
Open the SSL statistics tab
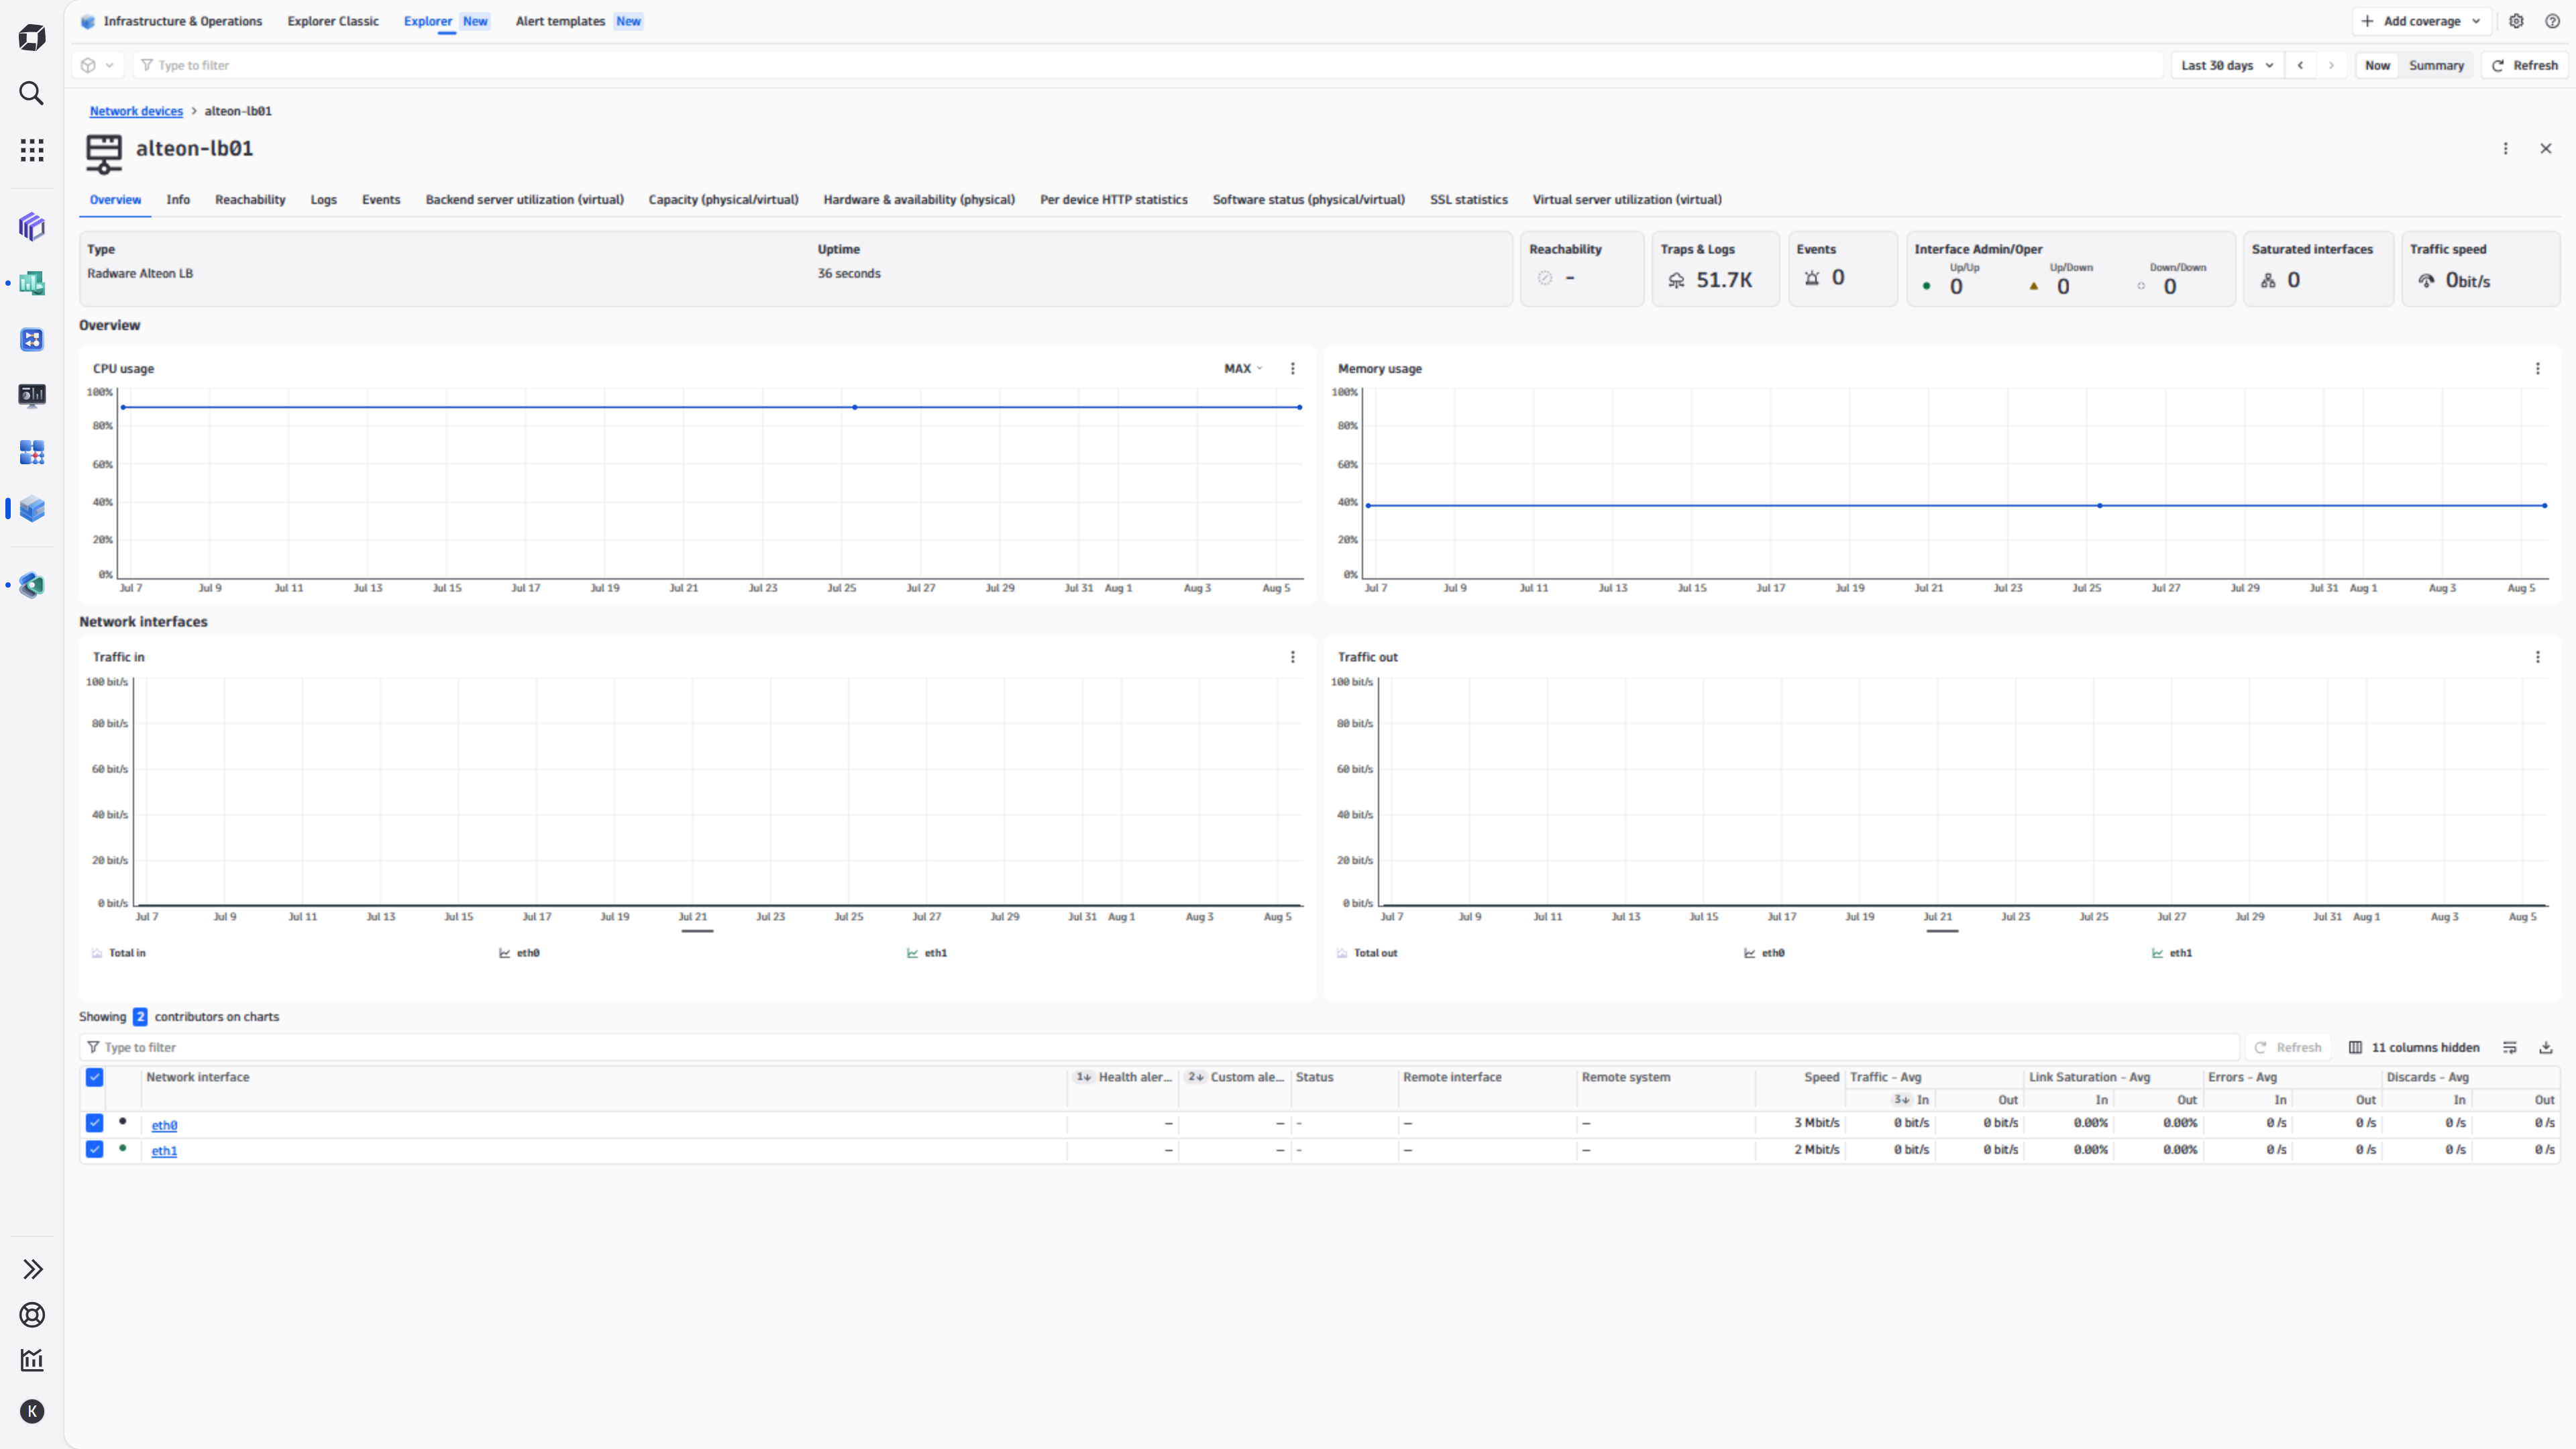point(1468,199)
